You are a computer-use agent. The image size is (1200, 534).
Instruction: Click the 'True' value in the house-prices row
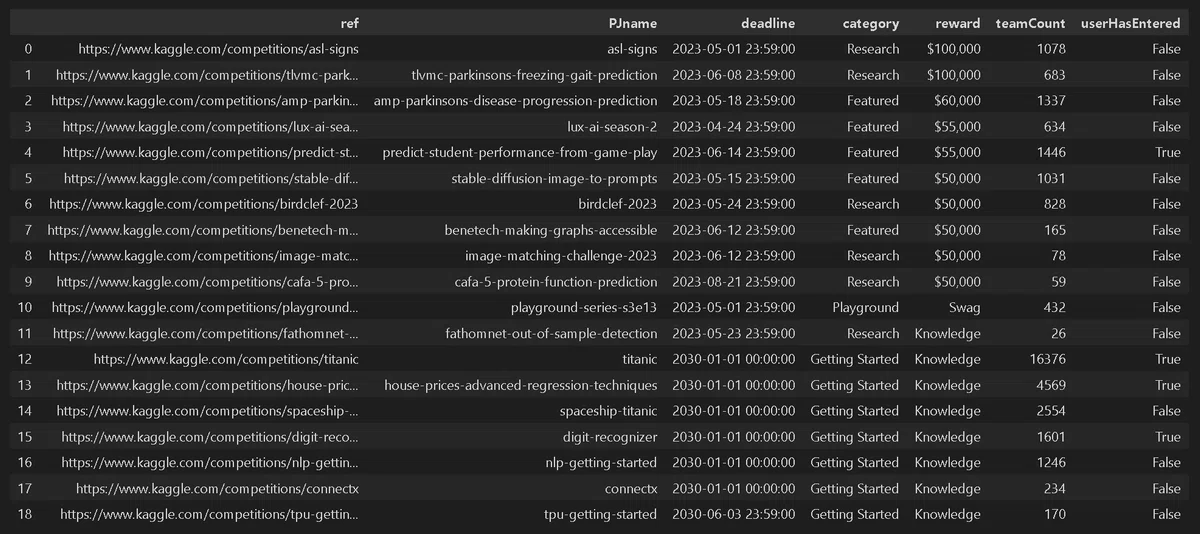(x=1168, y=385)
